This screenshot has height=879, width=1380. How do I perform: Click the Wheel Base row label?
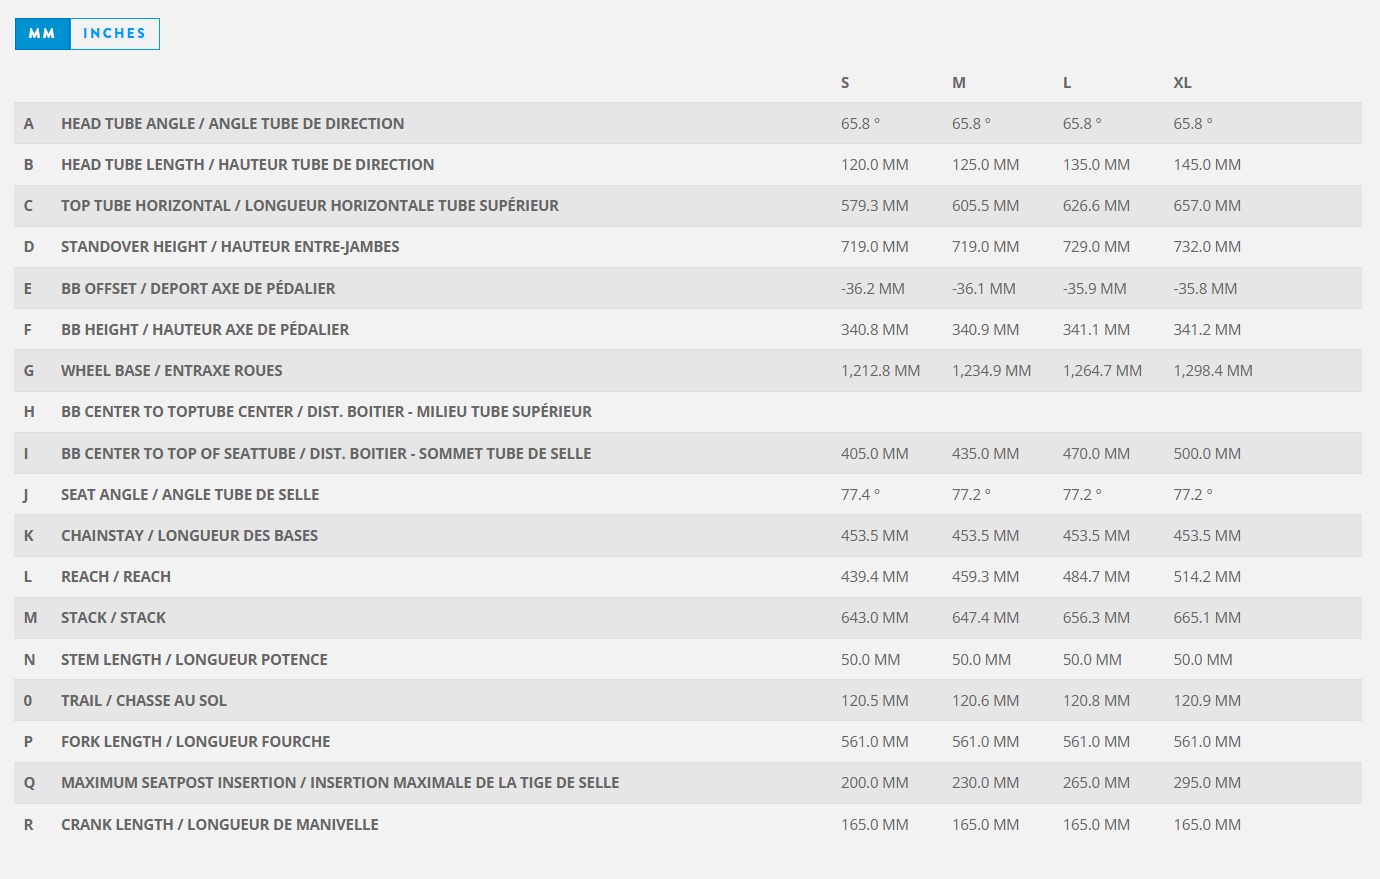click(x=171, y=371)
